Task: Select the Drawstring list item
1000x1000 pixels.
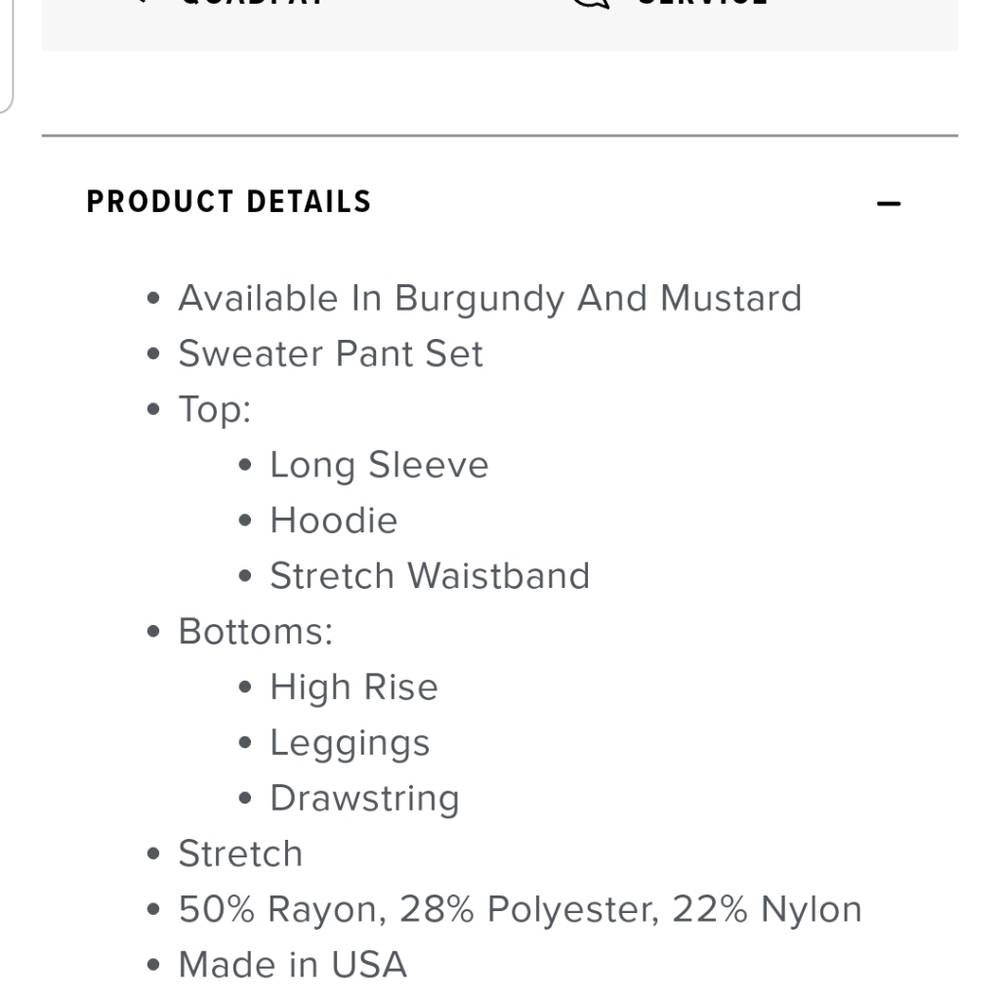Action: click(x=364, y=798)
